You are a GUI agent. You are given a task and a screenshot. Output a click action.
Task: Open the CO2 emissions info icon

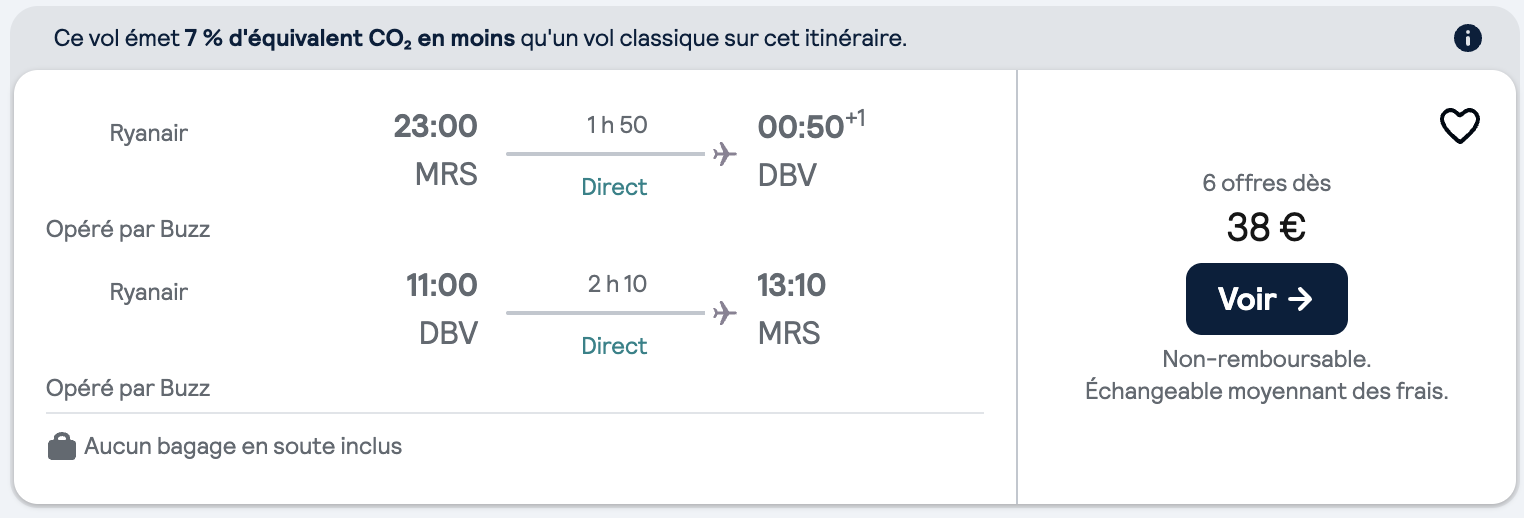click(1467, 39)
